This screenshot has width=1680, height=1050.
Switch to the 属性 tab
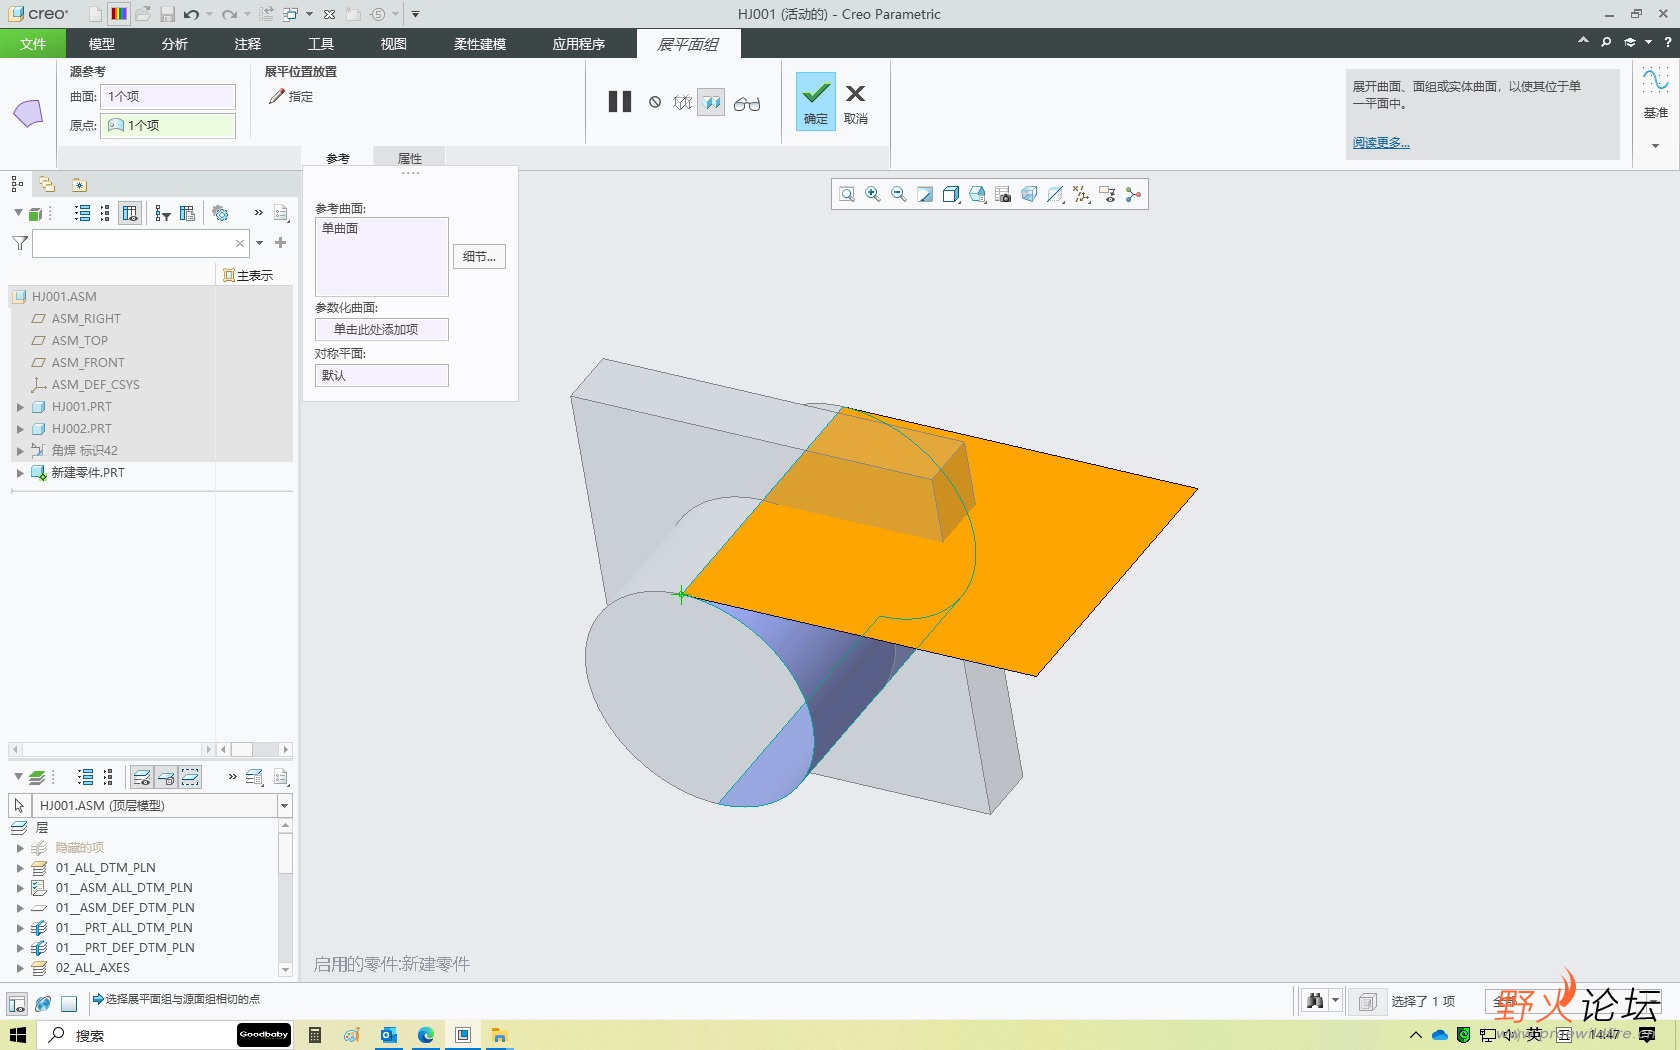(x=410, y=158)
